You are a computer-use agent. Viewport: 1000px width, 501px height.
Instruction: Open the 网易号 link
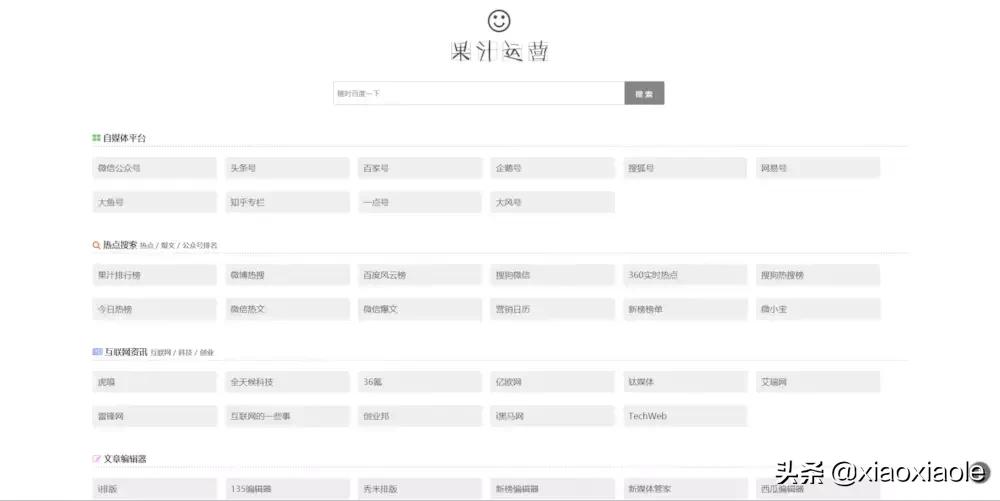tap(818, 168)
